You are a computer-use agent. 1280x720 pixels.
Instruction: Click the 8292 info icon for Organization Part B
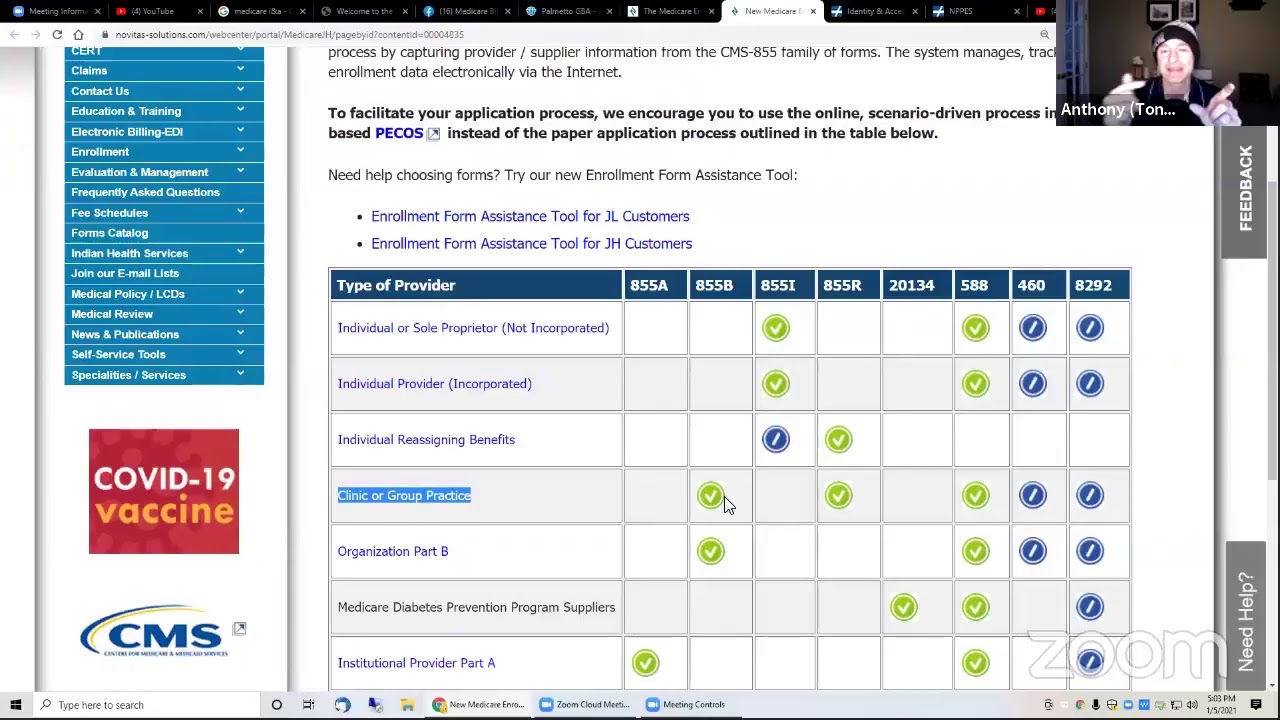tap(1090, 552)
